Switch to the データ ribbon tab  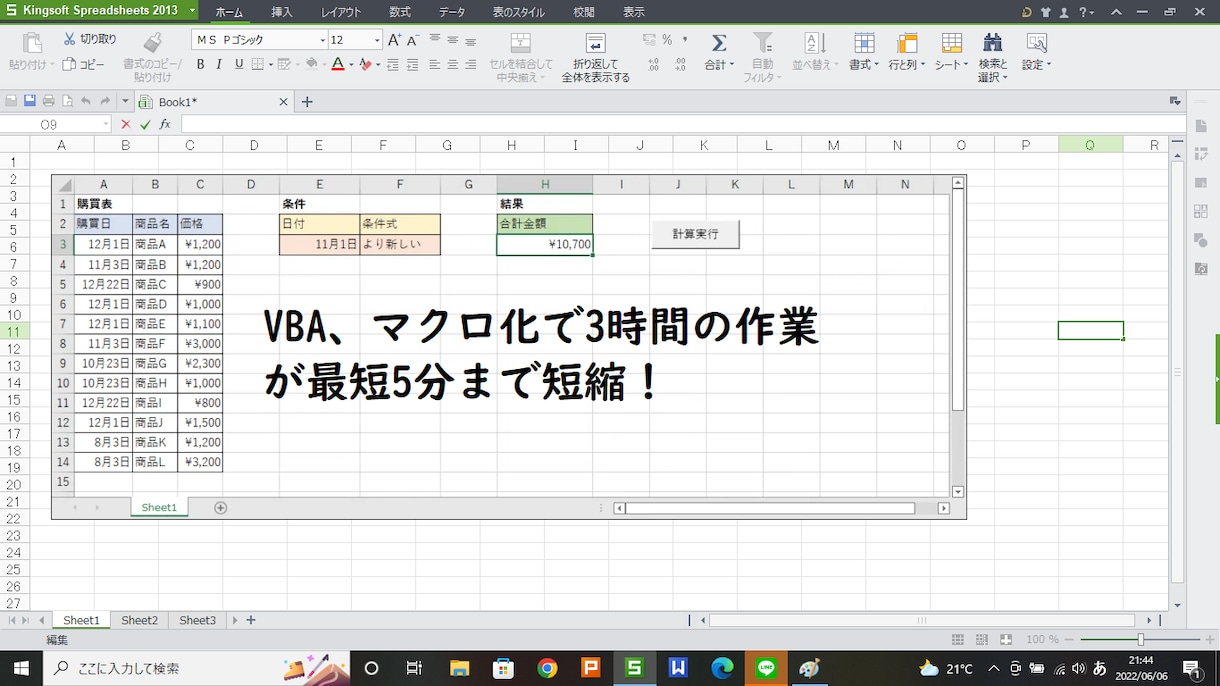451,12
